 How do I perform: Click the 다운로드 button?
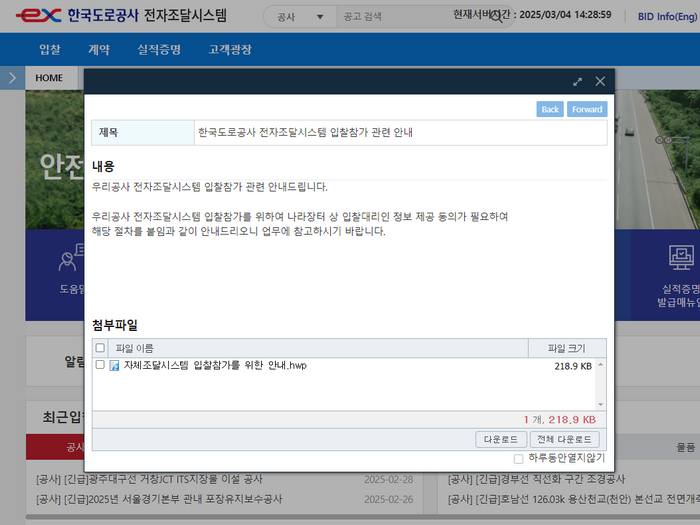click(x=500, y=439)
